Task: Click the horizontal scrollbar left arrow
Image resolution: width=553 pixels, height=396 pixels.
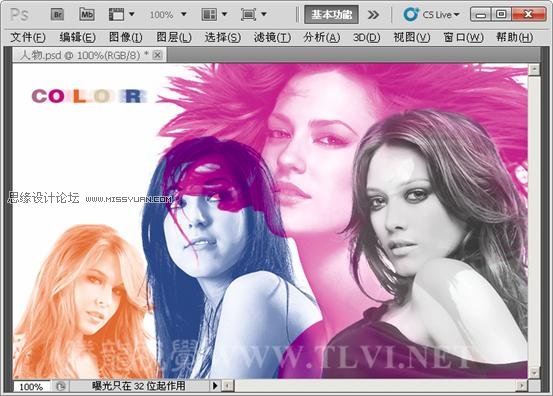Action: coord(227,386)
